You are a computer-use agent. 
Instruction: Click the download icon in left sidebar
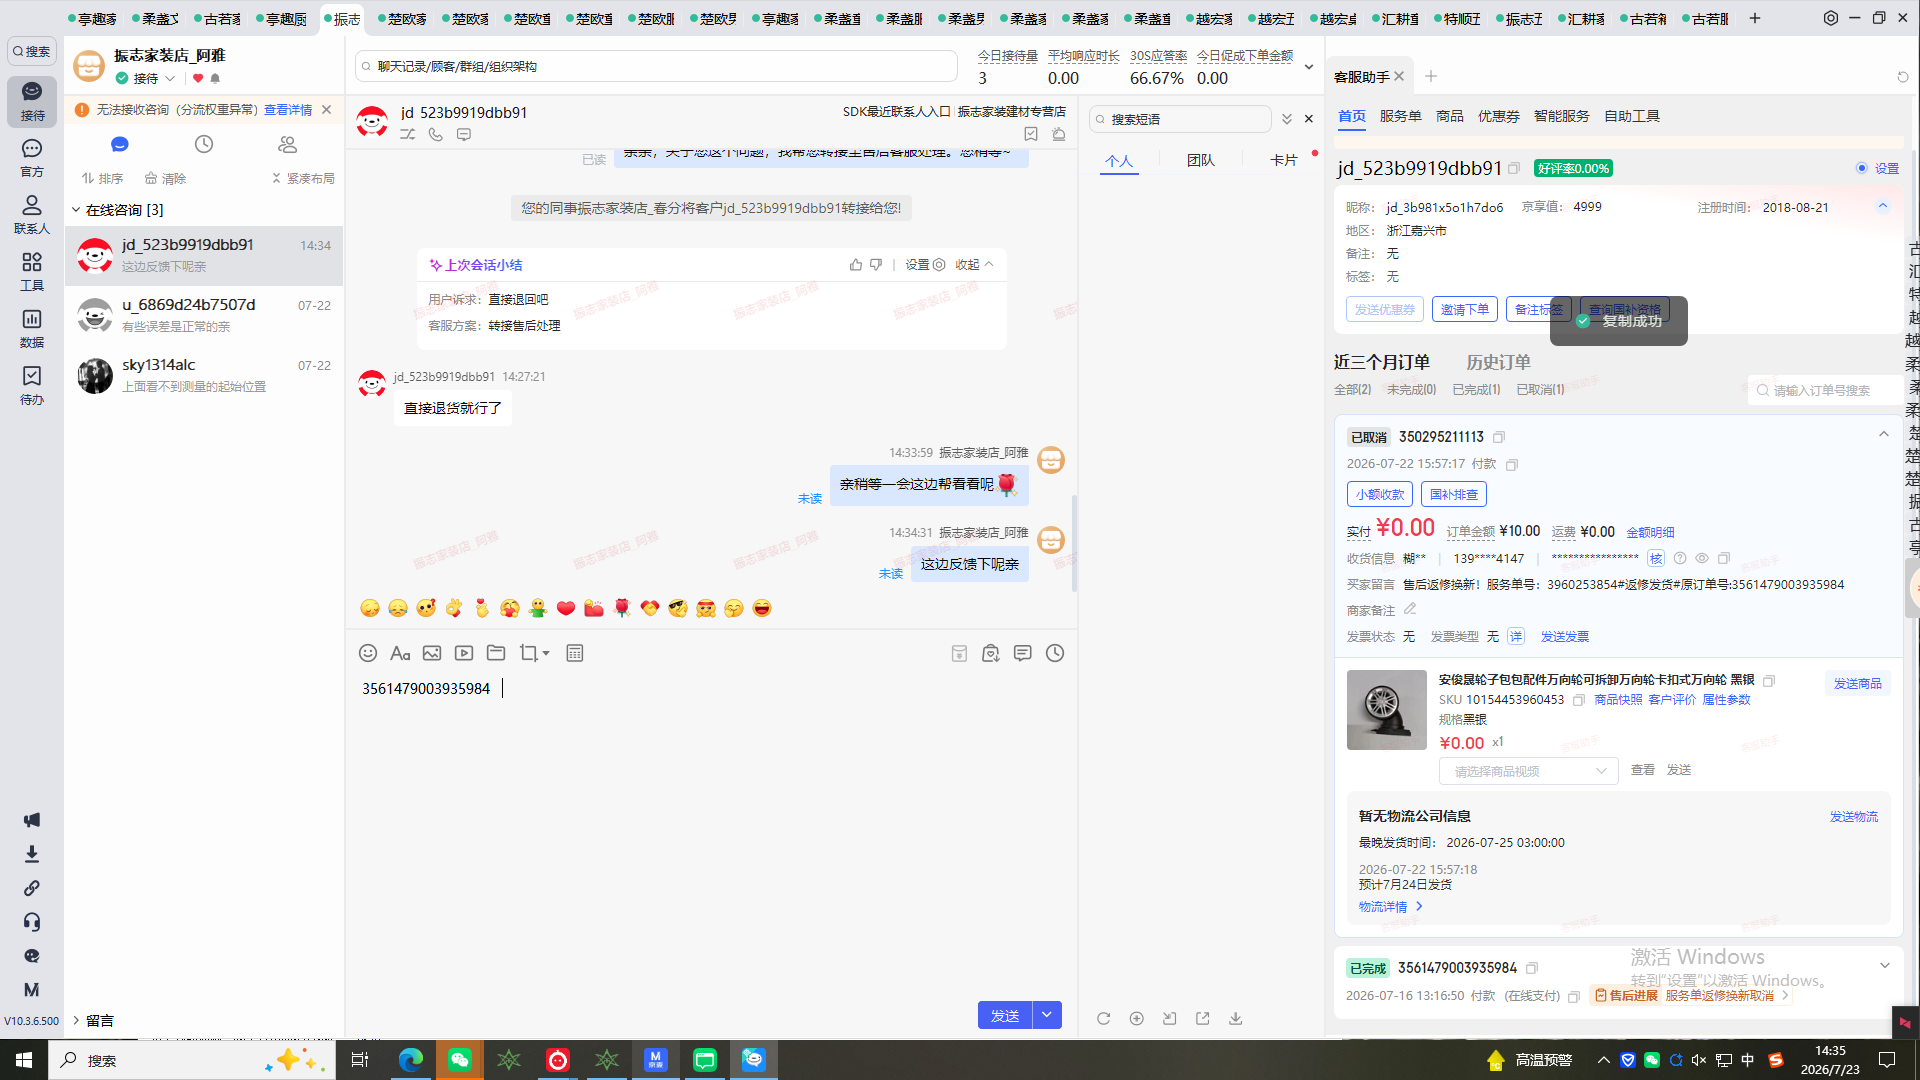tap(32, 854)
